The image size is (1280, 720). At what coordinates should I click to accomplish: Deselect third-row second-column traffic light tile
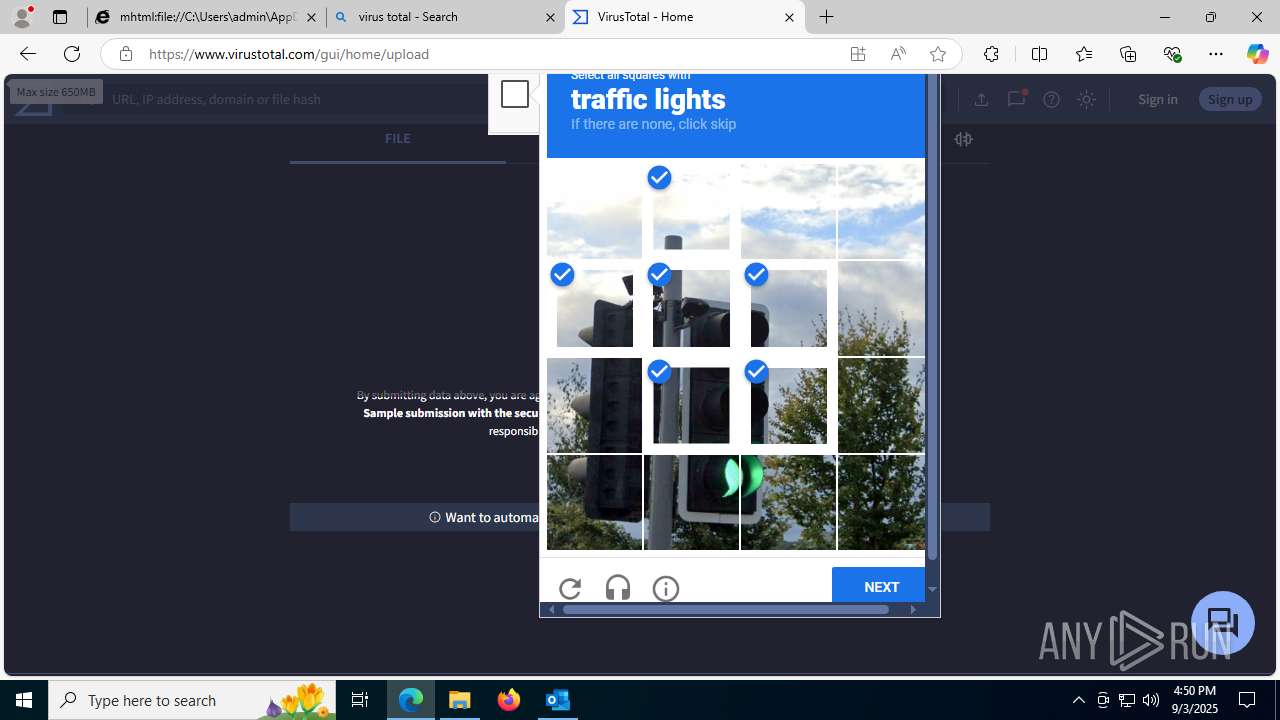click(691, 405)
